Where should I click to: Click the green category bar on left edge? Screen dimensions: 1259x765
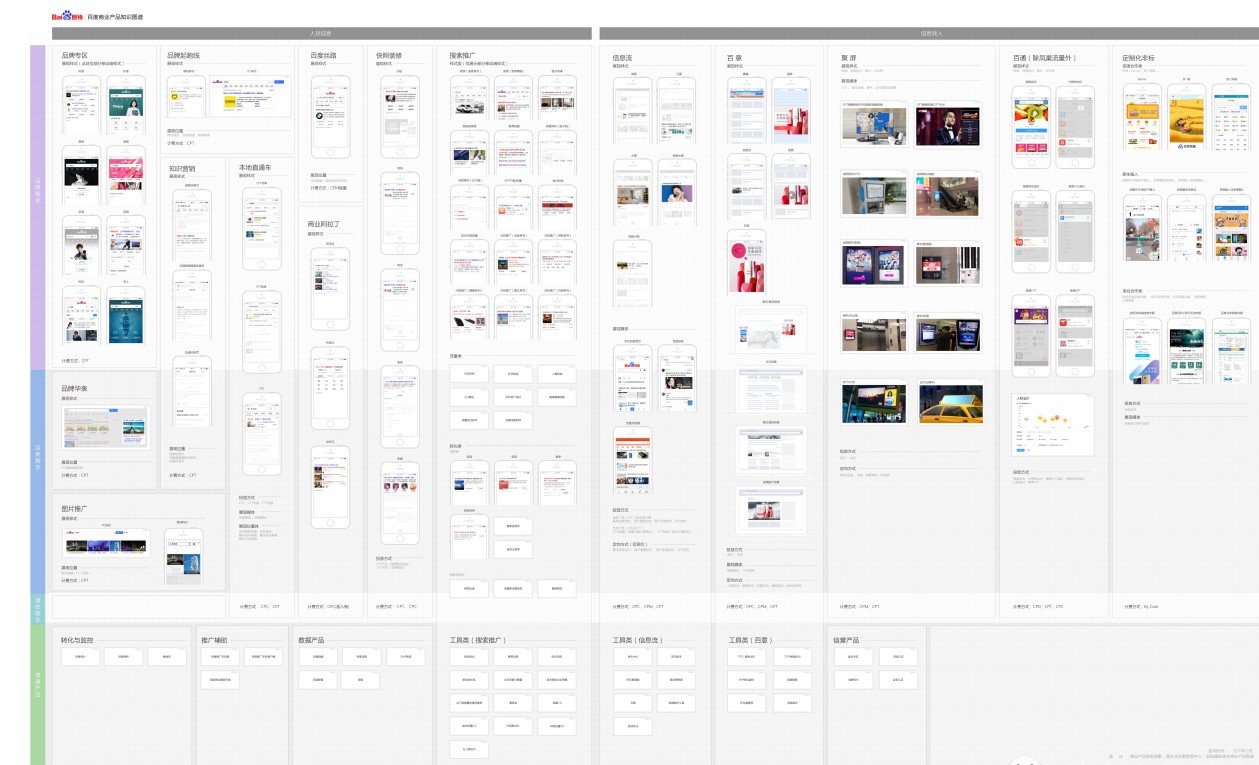click(x=38, y=695)
